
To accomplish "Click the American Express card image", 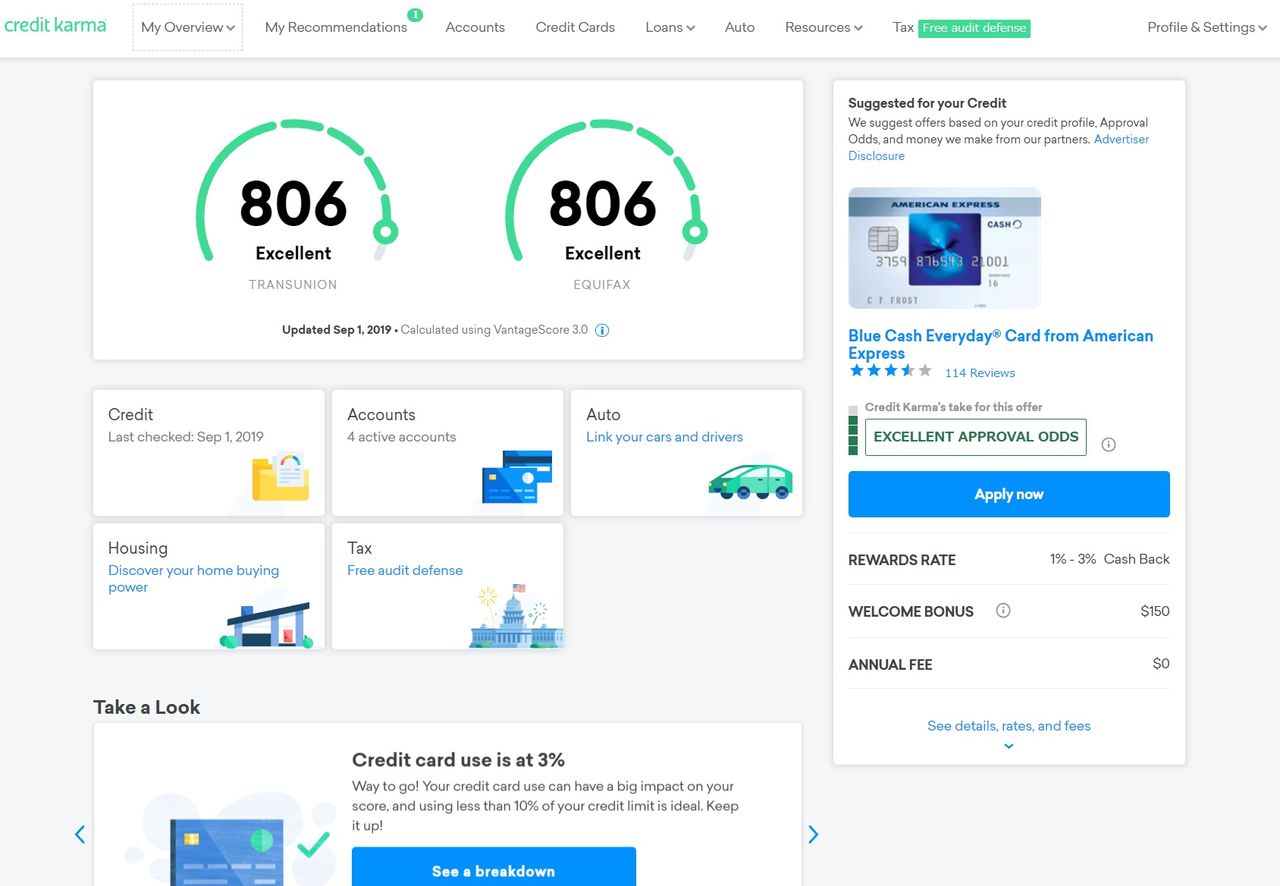I will 945,248.
